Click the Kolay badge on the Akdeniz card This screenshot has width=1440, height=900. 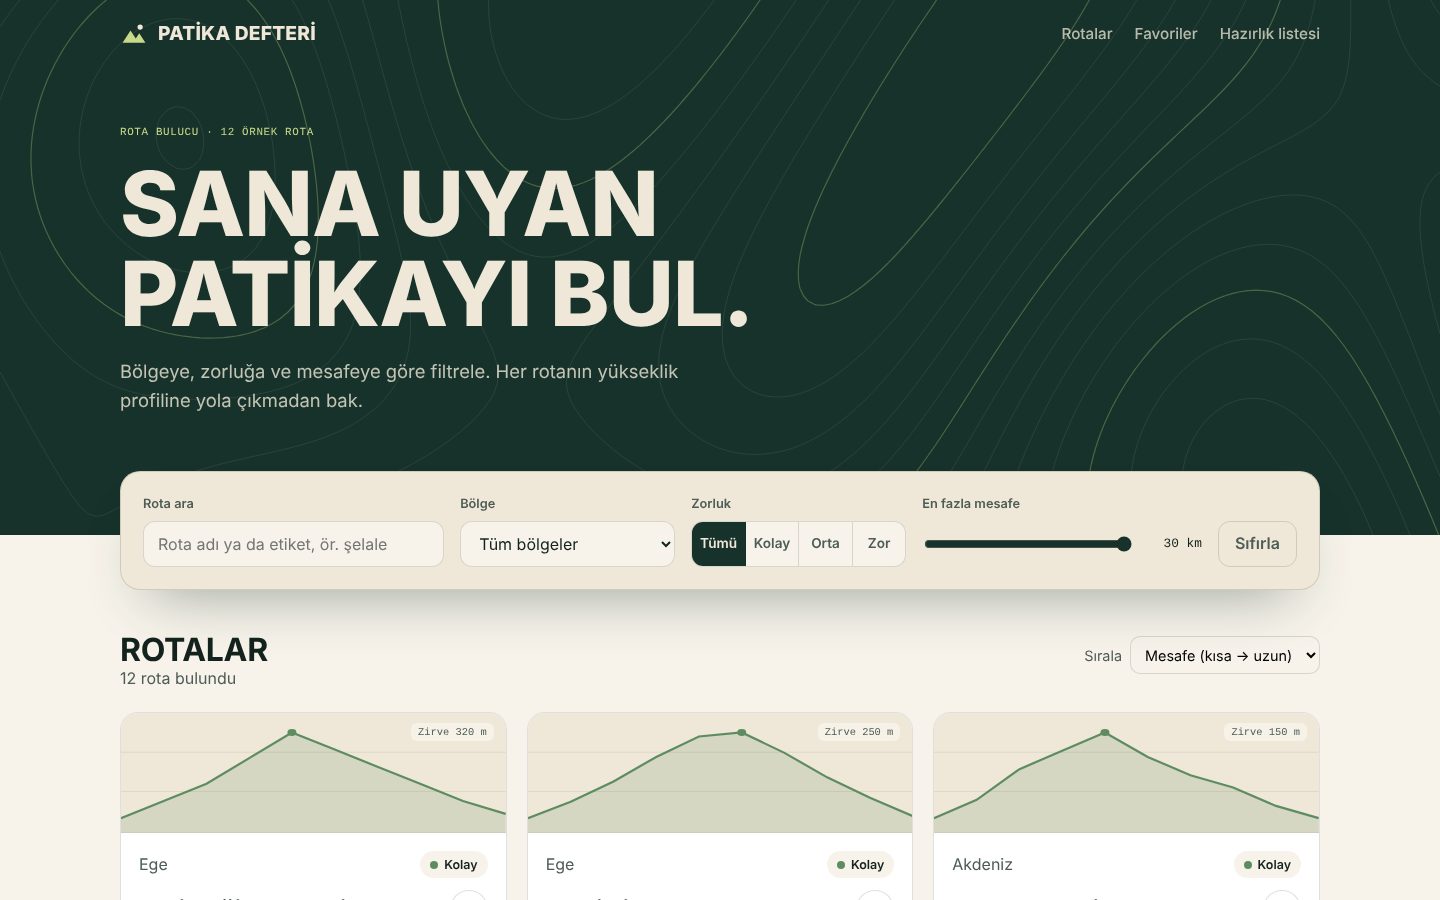(x=1265, y=865)
